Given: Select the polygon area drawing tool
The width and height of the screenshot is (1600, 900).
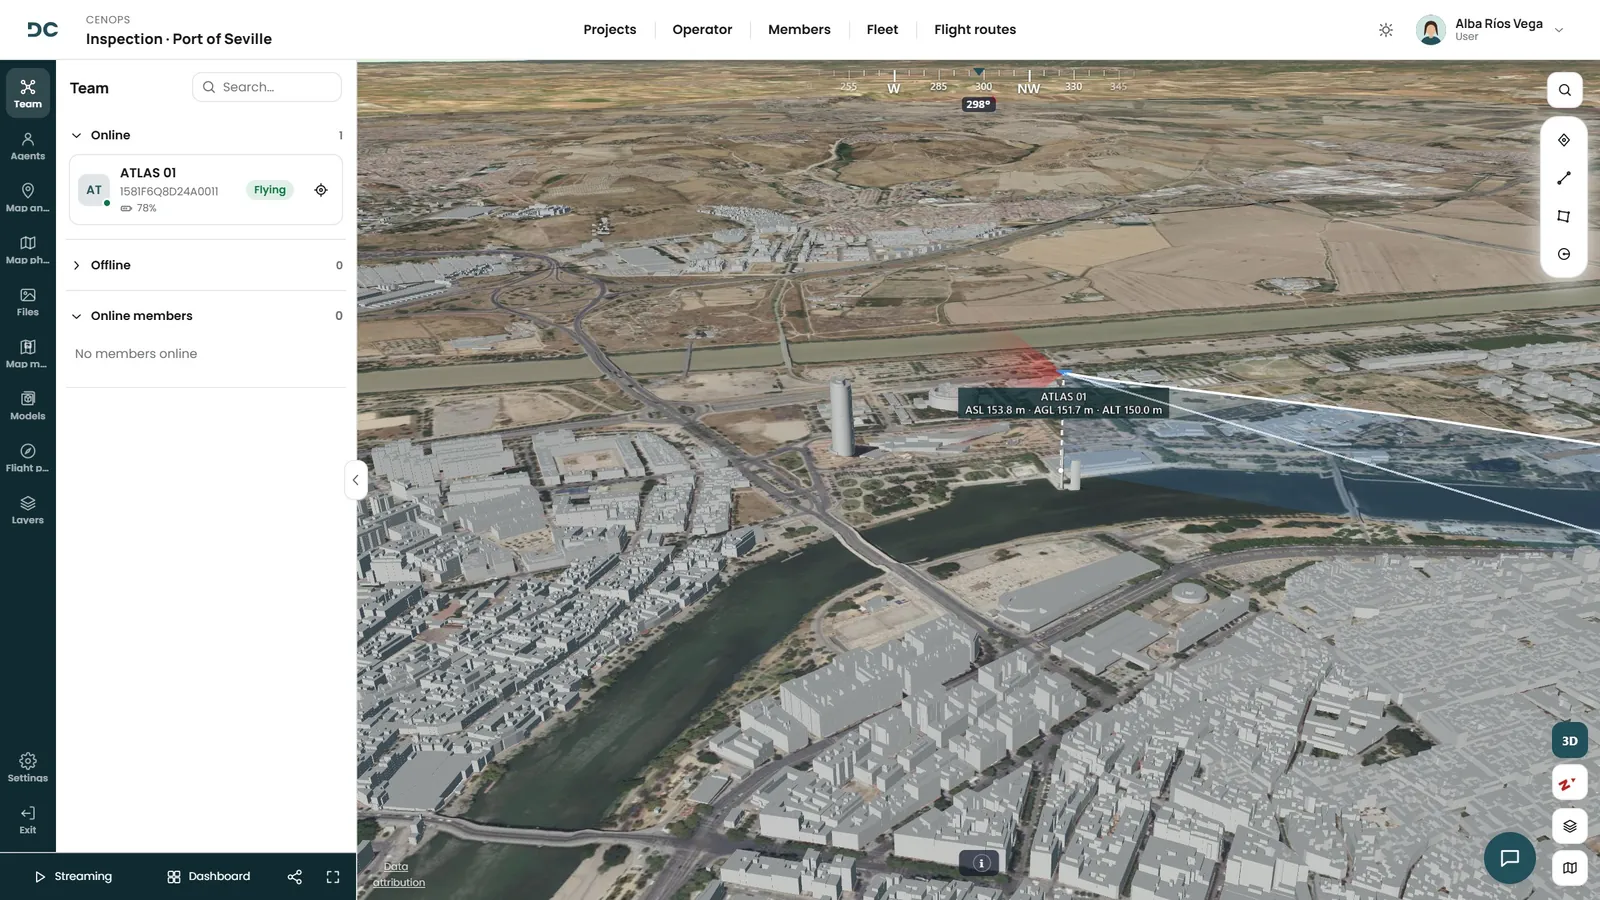Looking at the screenshot, I should pos(1564,216).
